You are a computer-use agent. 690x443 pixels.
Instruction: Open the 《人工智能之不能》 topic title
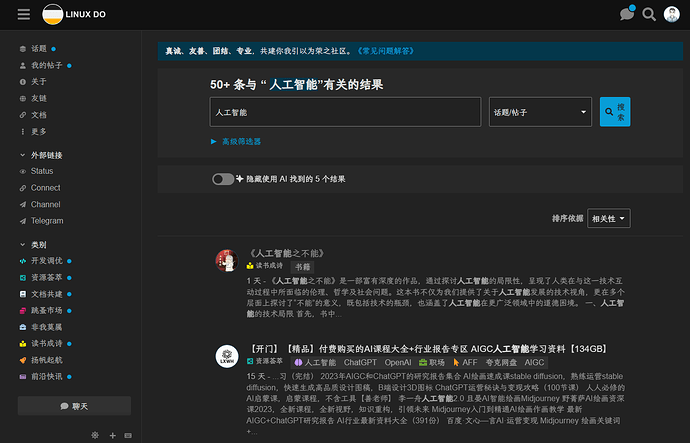click(286, 253)
